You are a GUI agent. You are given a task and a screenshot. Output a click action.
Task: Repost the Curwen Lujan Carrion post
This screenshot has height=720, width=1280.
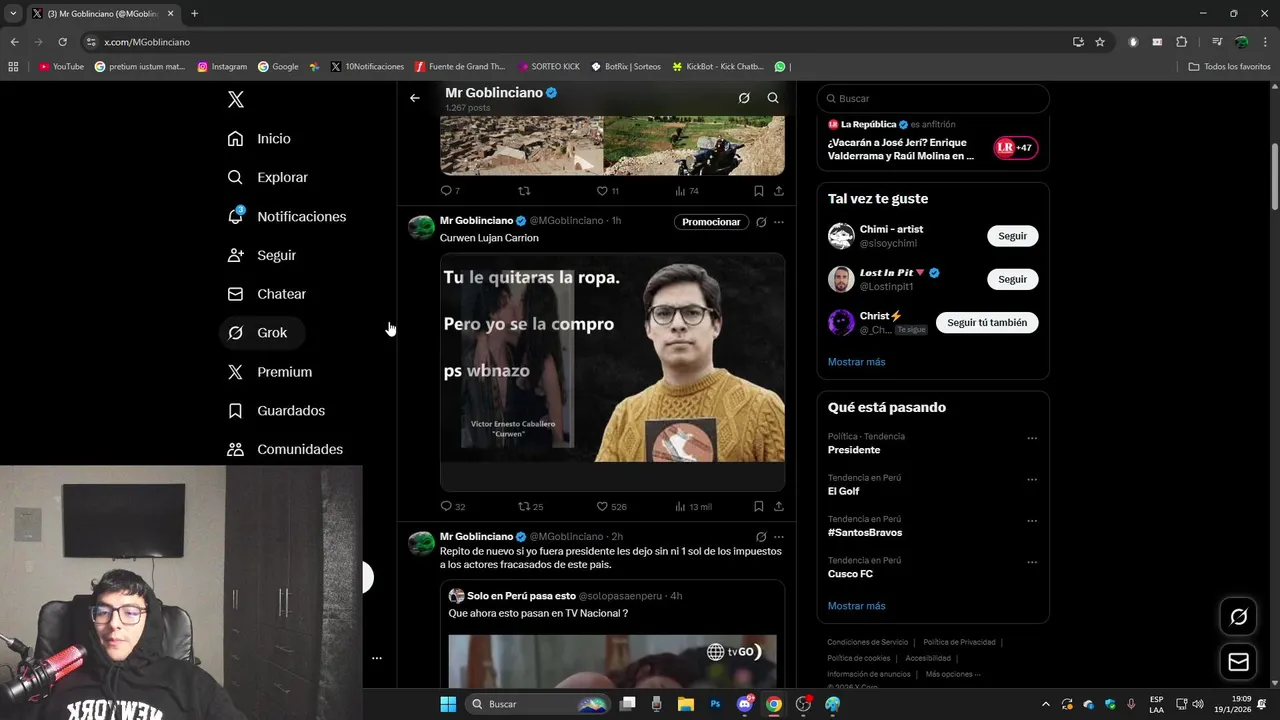tap(530, 507)
